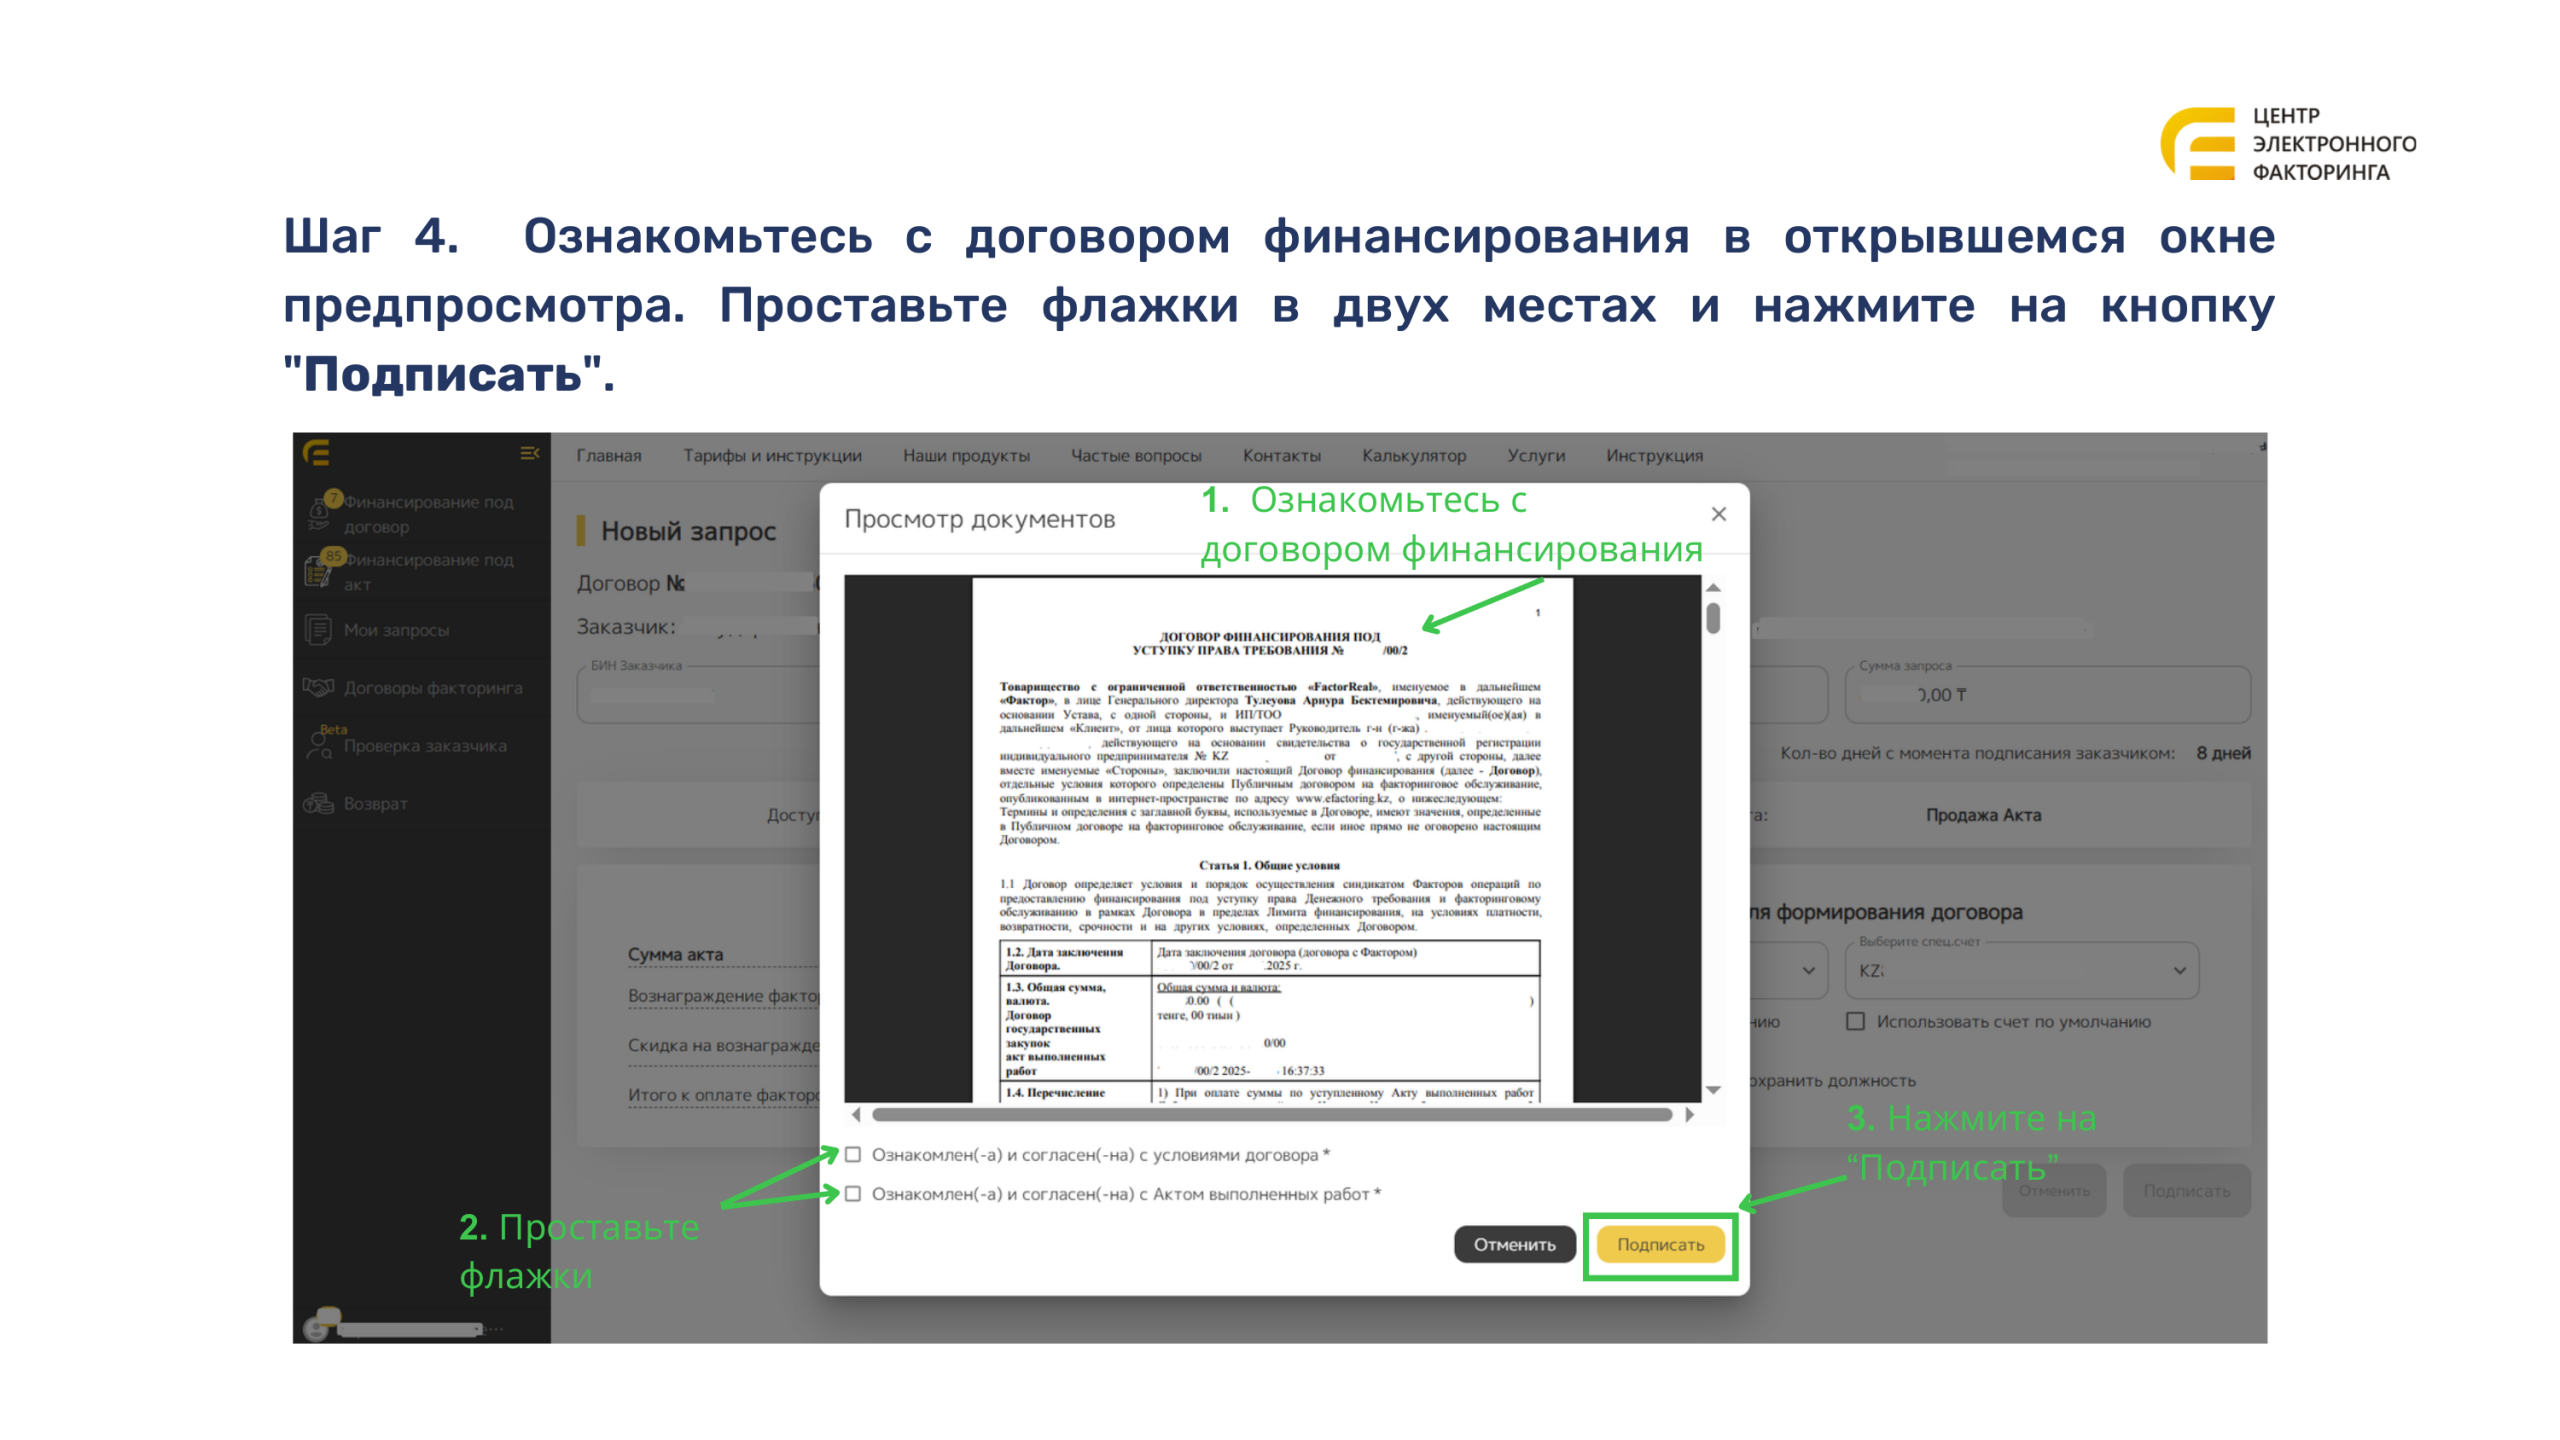
Task: Click background page Подписать button
Action: pos(2187,1190)
